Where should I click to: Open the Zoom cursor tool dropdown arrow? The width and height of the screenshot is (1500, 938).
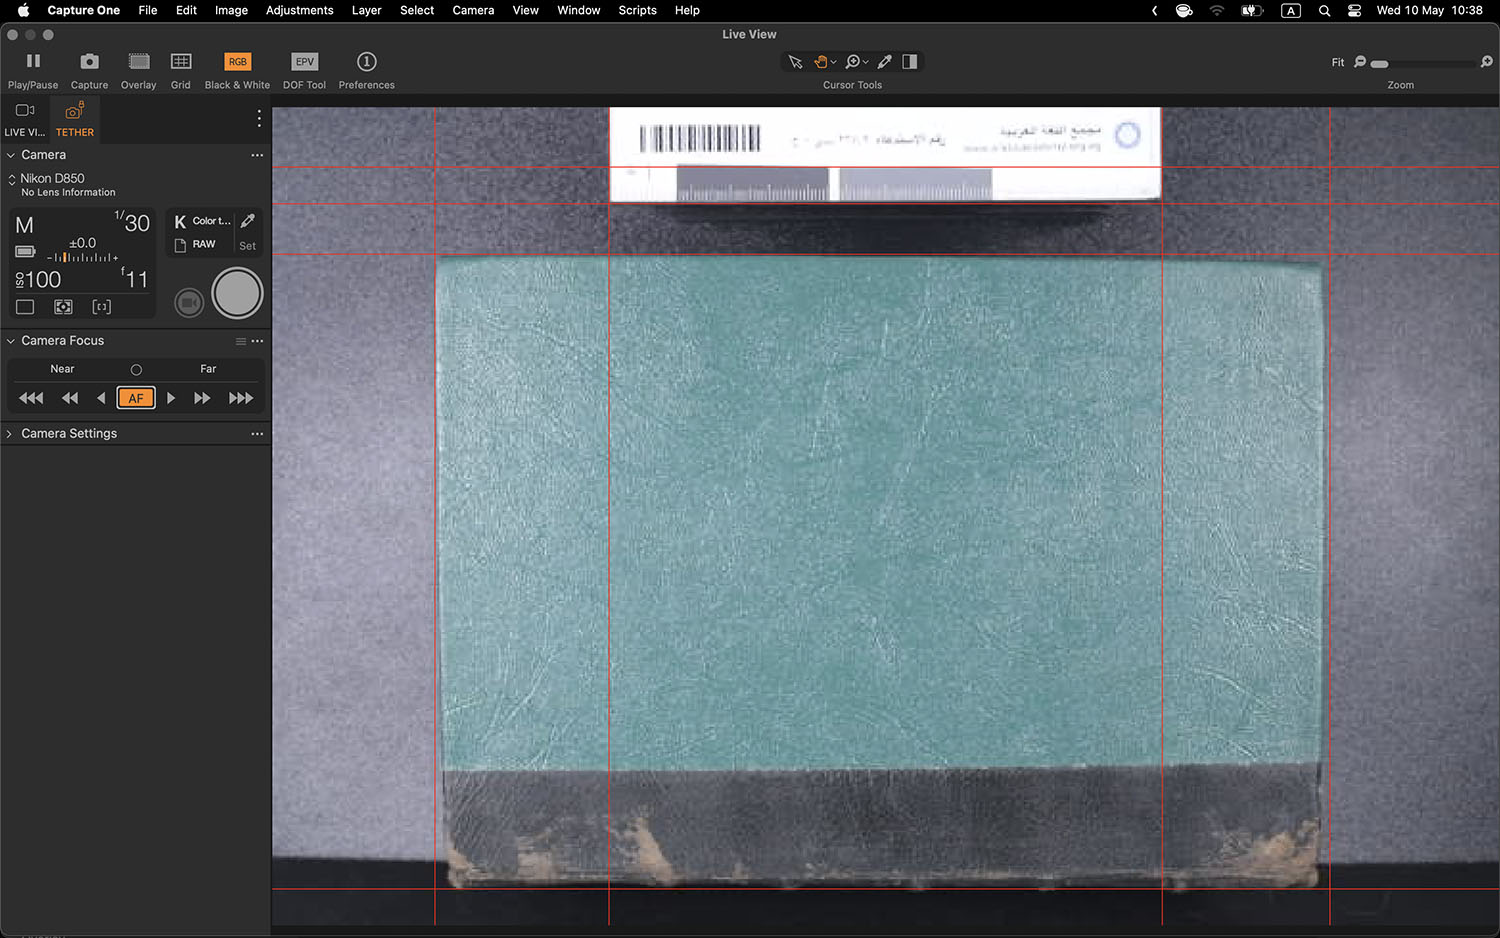866,62
